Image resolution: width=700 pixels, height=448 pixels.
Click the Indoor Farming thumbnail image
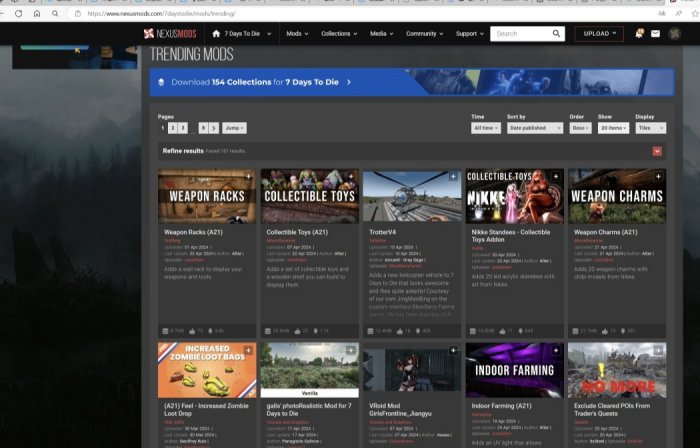click(x=514, y=370)
